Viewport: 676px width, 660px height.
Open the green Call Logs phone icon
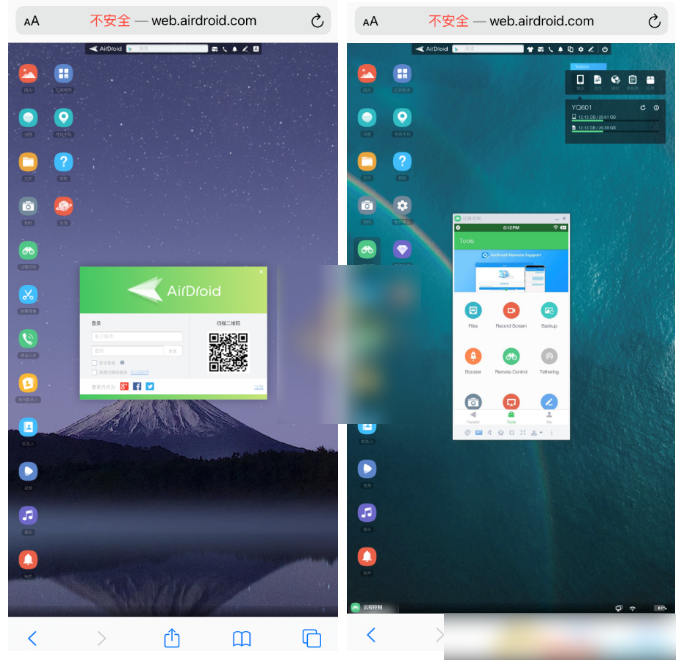coord(28,339)
